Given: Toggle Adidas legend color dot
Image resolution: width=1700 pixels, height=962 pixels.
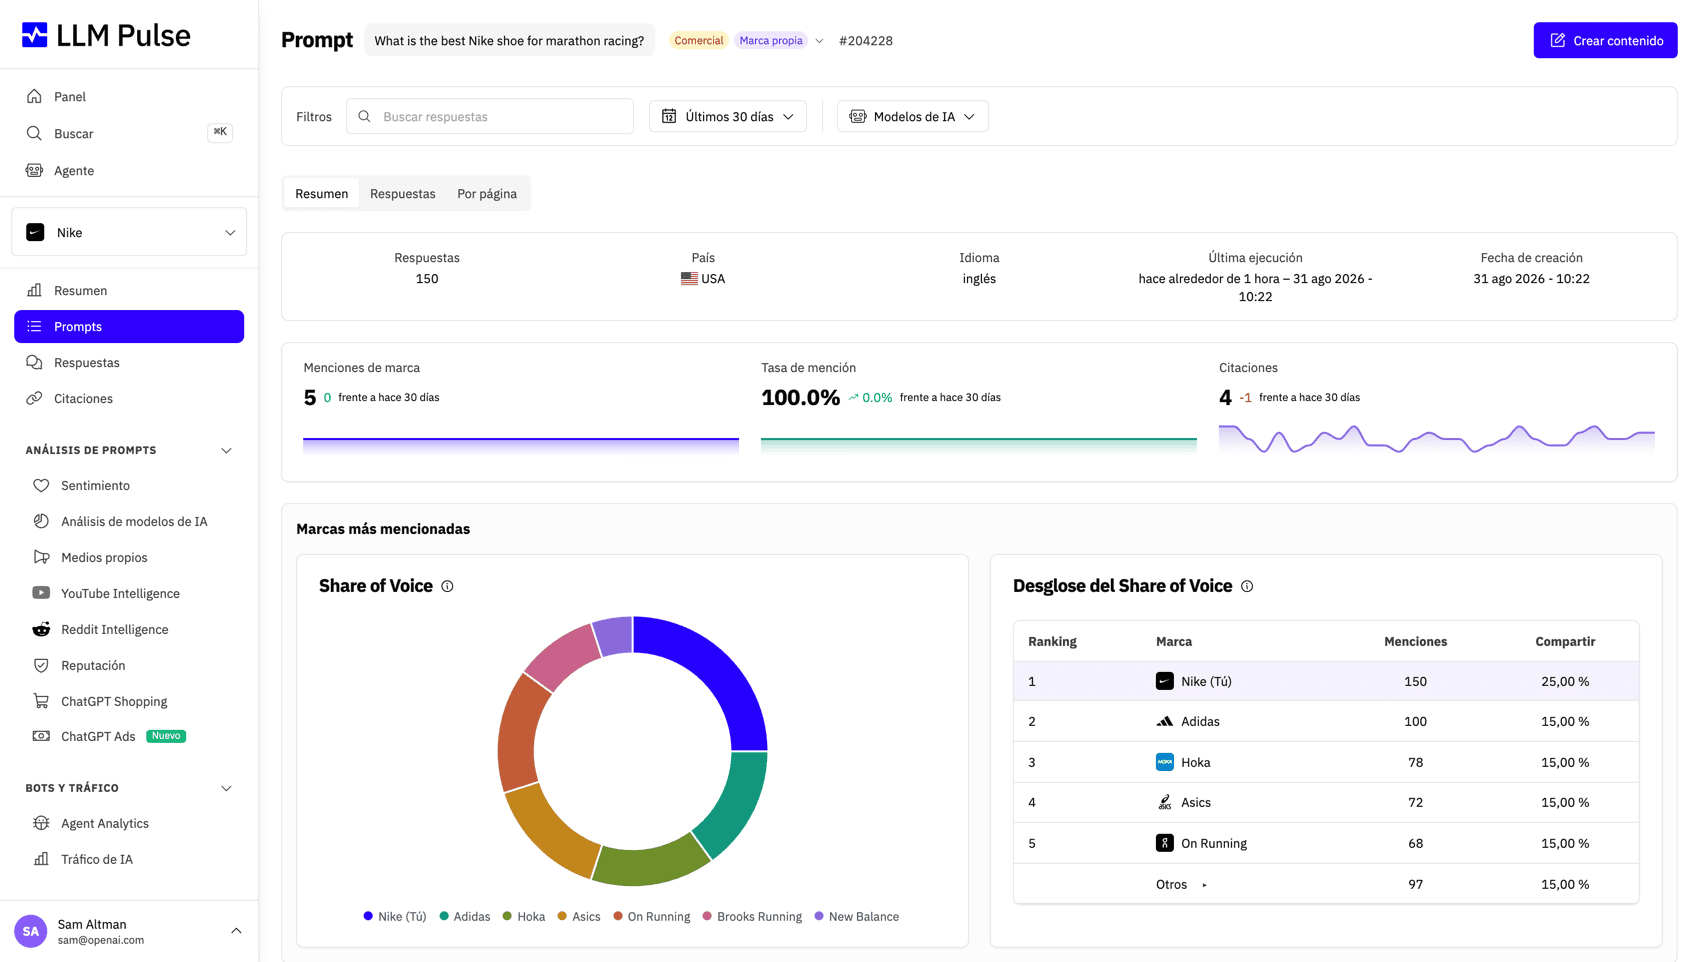Looking at the screenshot, I should click(444, 916).
